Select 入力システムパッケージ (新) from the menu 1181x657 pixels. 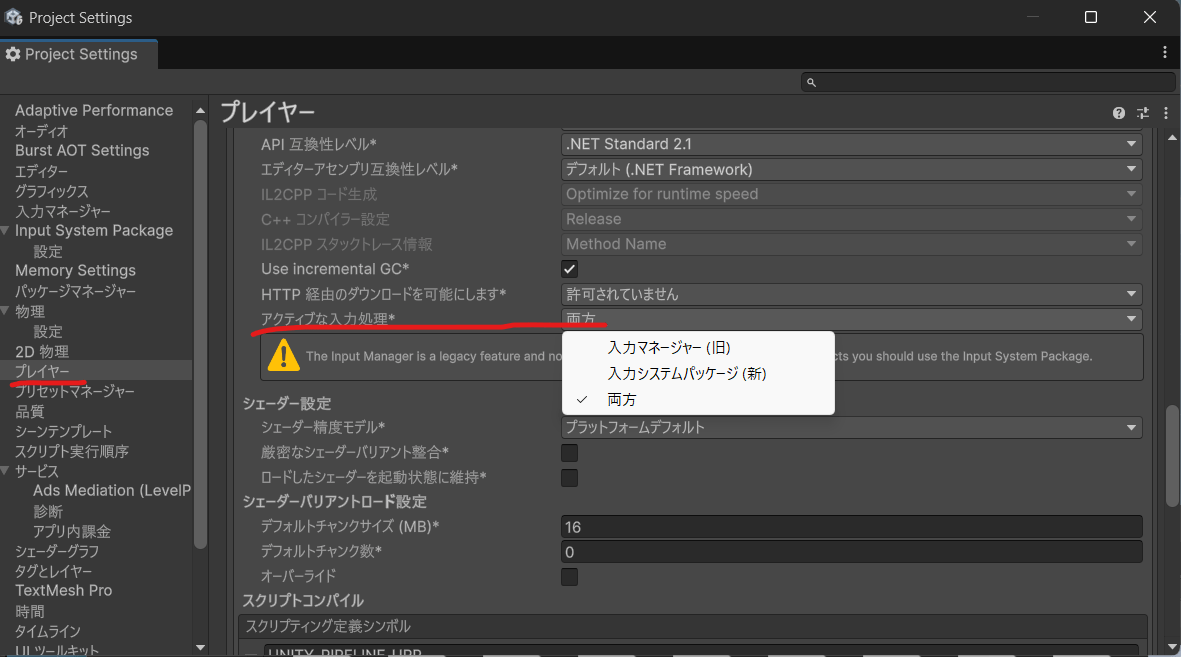[x=685, y=373]
